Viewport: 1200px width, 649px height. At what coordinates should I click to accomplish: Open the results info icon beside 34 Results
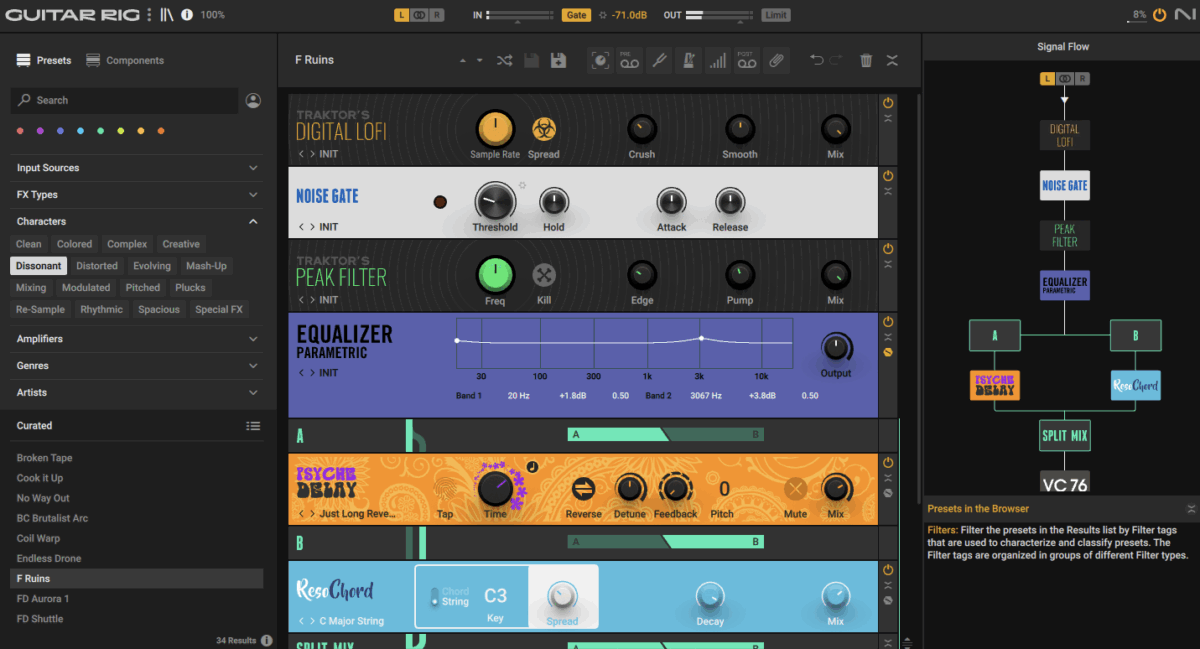click(267, 640)
